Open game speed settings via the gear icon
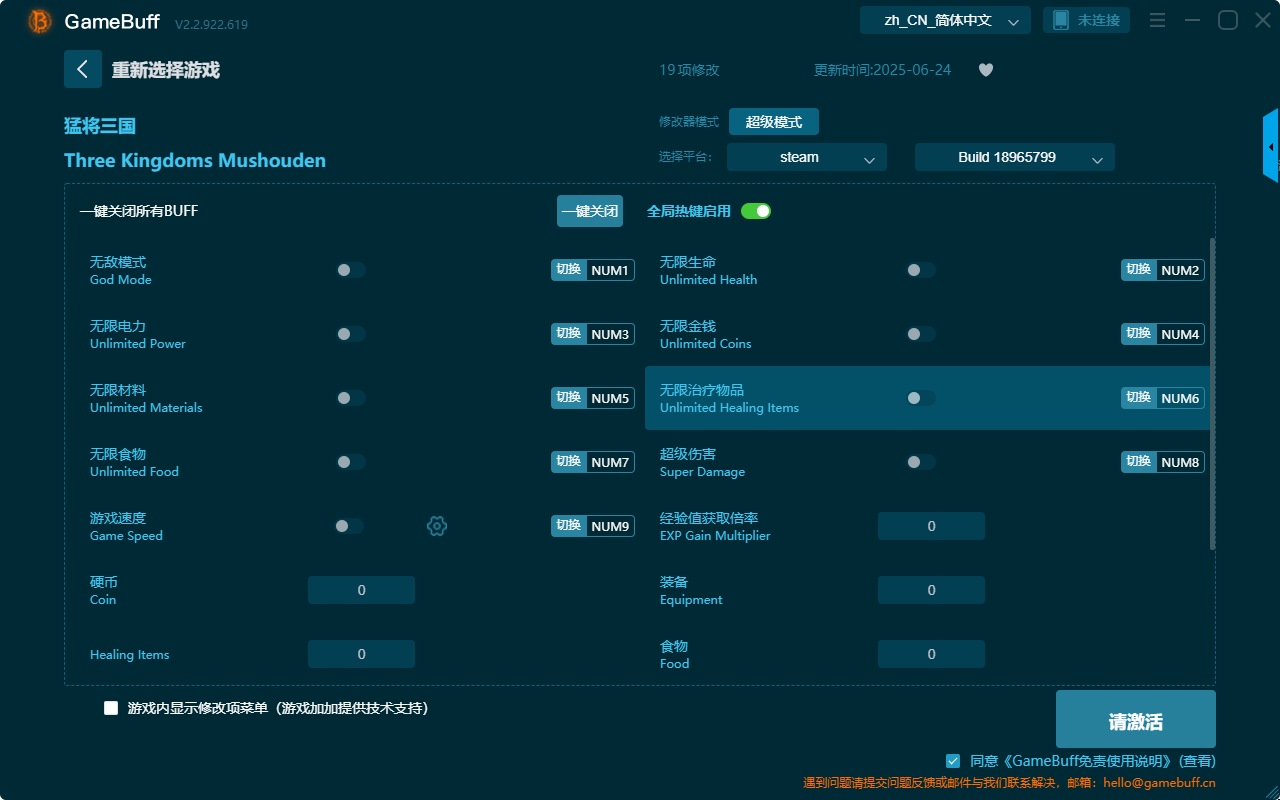The height and width of the screenshot is (800, 1280). (x=437, y=525)
